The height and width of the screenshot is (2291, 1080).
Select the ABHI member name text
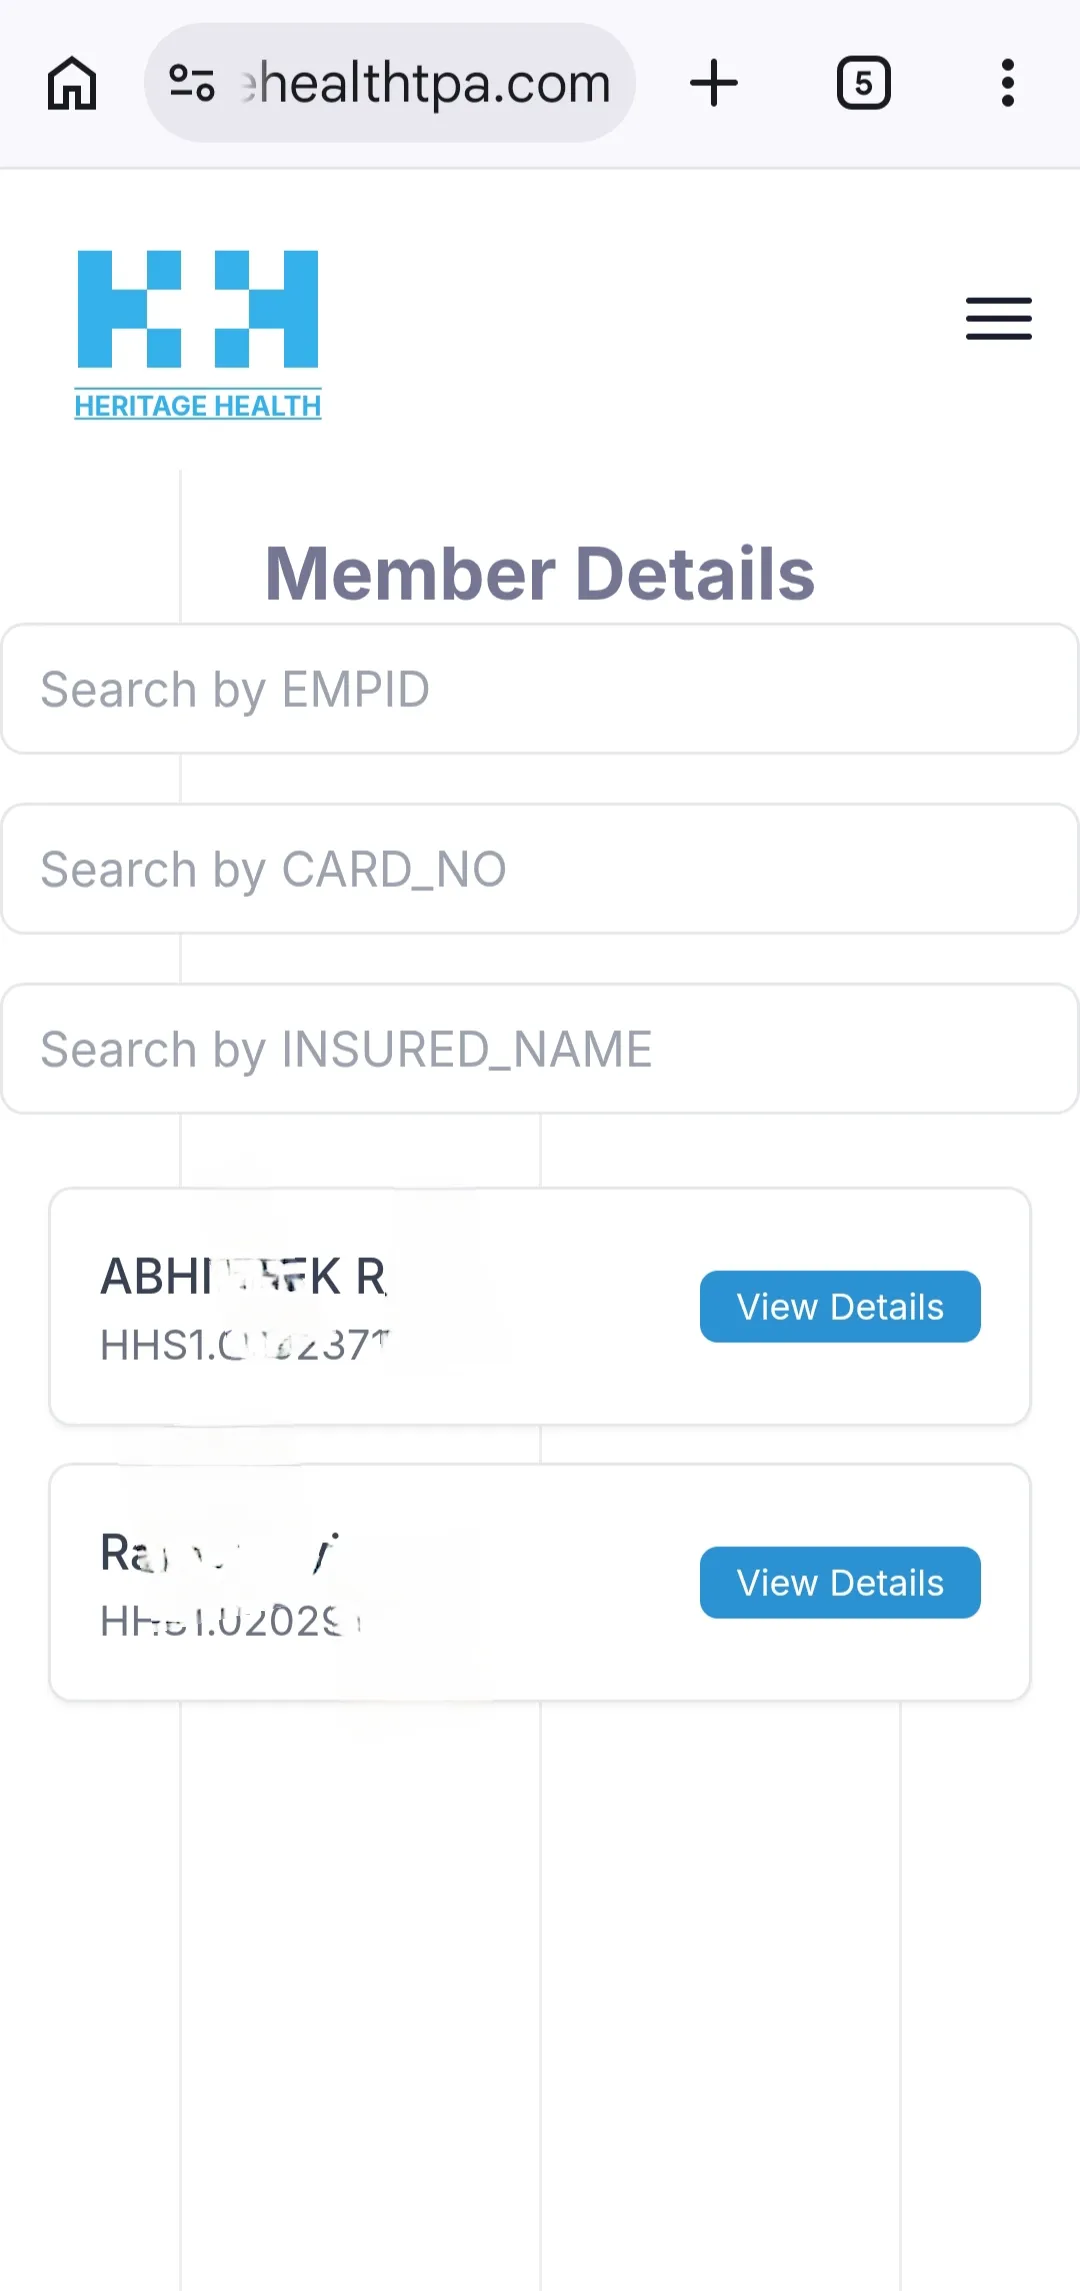(x=243, y=1277)
